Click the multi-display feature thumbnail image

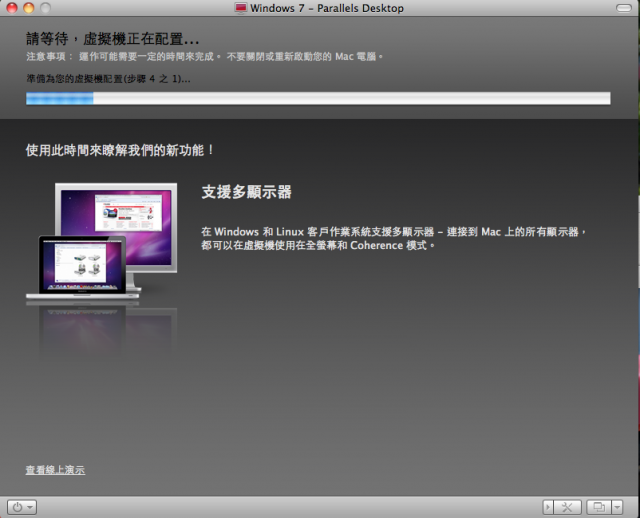tap(102, 241)
